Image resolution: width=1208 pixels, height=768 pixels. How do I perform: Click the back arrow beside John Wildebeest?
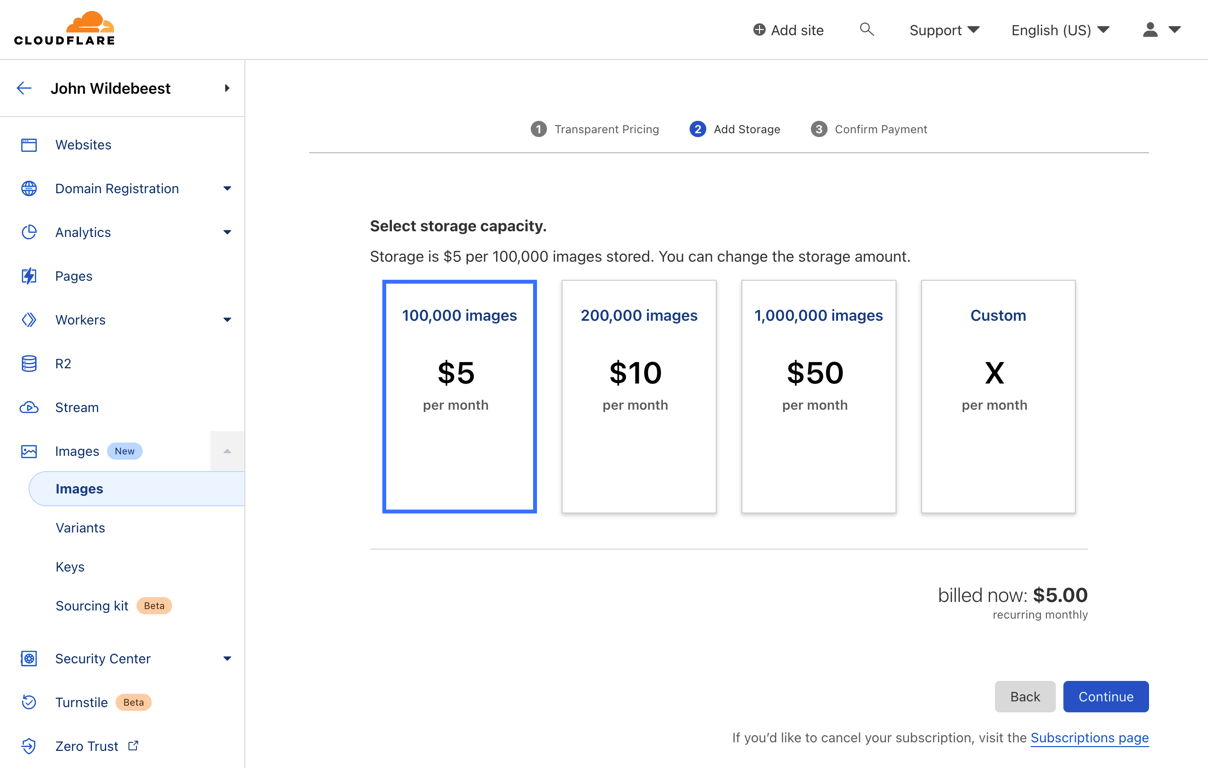coord(24,88)
